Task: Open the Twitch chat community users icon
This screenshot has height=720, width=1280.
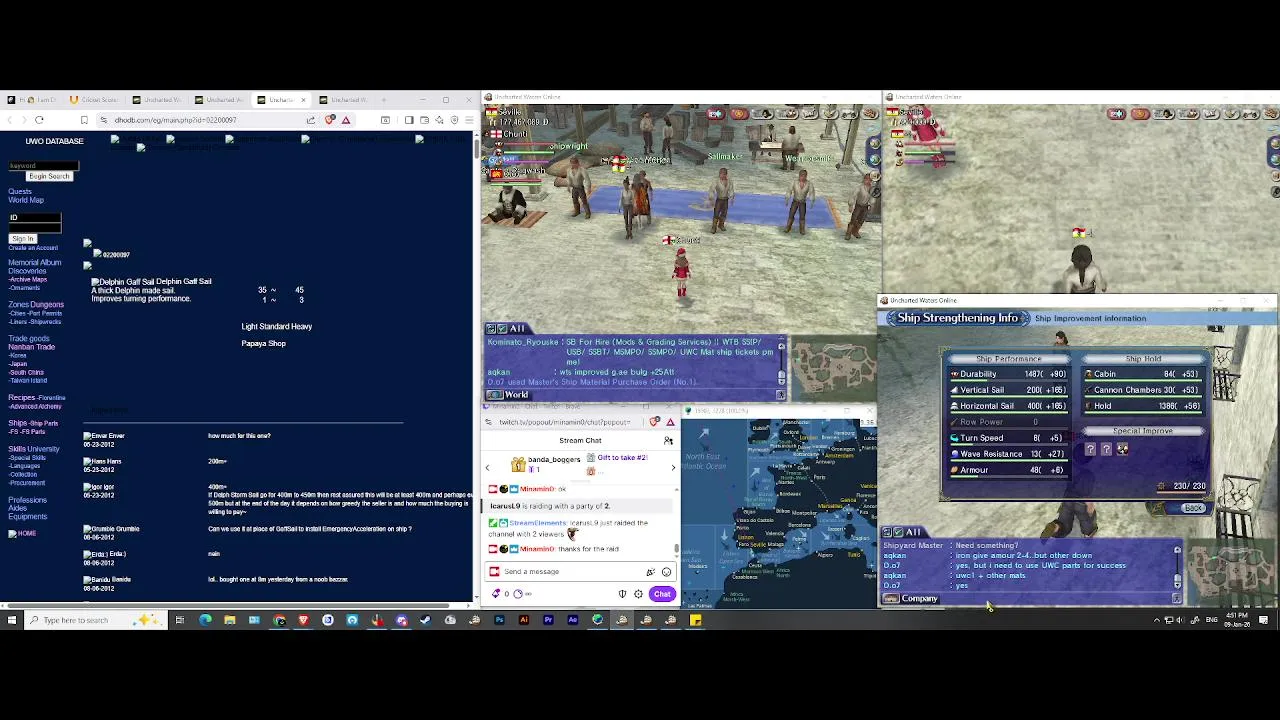Action: click(668, 440)
